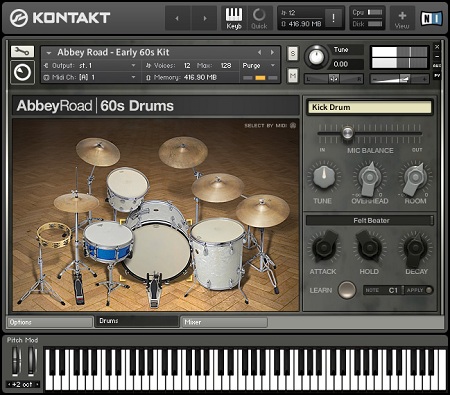The image size is (450, 395).
Task: Adjust the DECAY knob
Action: tap(415, 248)
